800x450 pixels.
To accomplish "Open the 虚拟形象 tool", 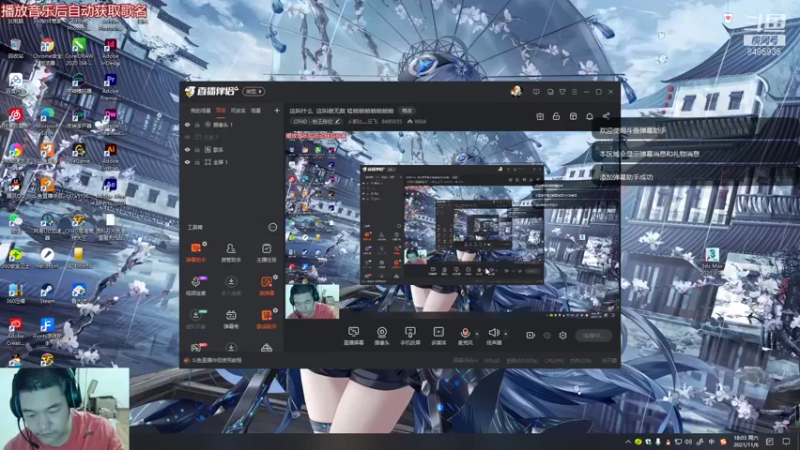I will (196, 319).
